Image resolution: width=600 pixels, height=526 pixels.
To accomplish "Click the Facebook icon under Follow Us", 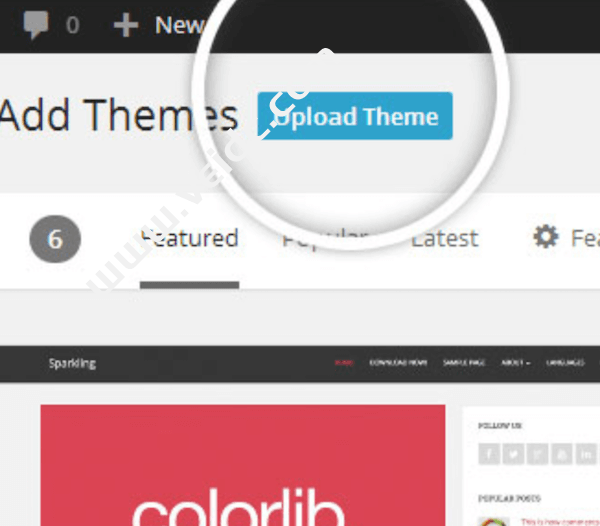I will [x=489, y=454].
